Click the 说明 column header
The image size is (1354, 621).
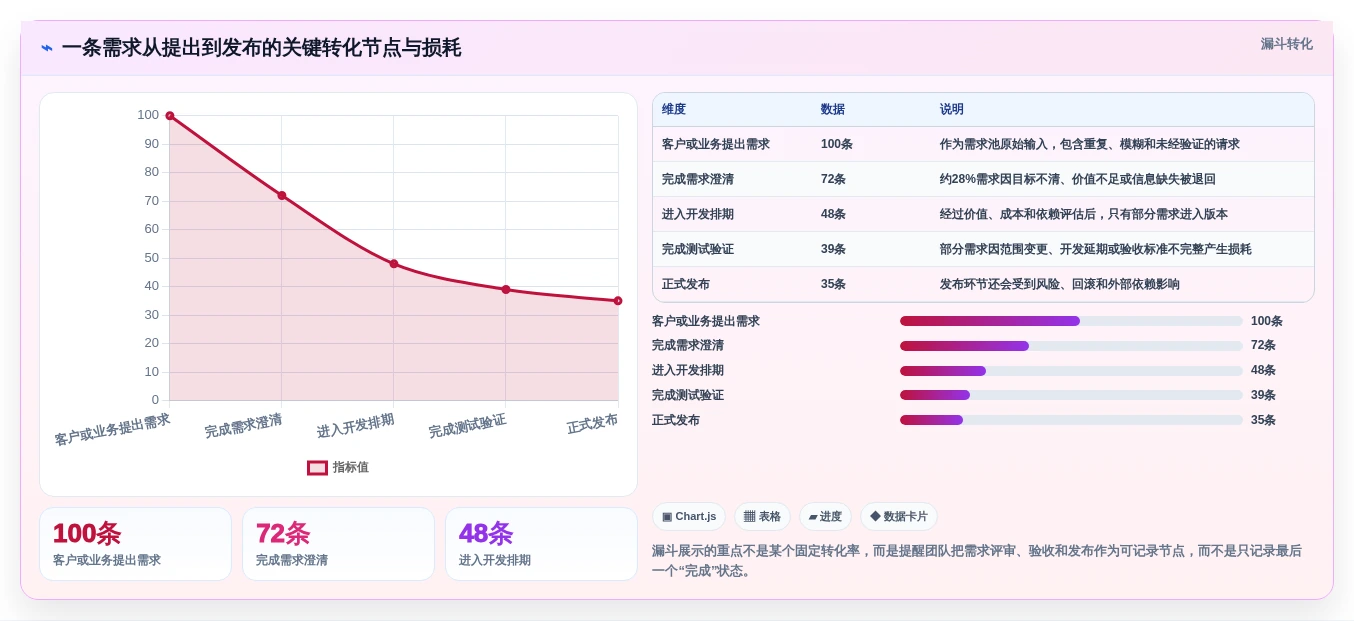coord(952,109)
